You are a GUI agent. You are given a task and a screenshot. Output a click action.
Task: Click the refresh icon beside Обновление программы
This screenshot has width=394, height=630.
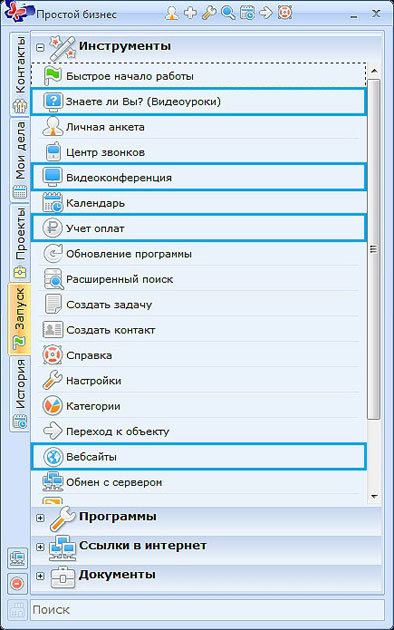click(53, 254)
